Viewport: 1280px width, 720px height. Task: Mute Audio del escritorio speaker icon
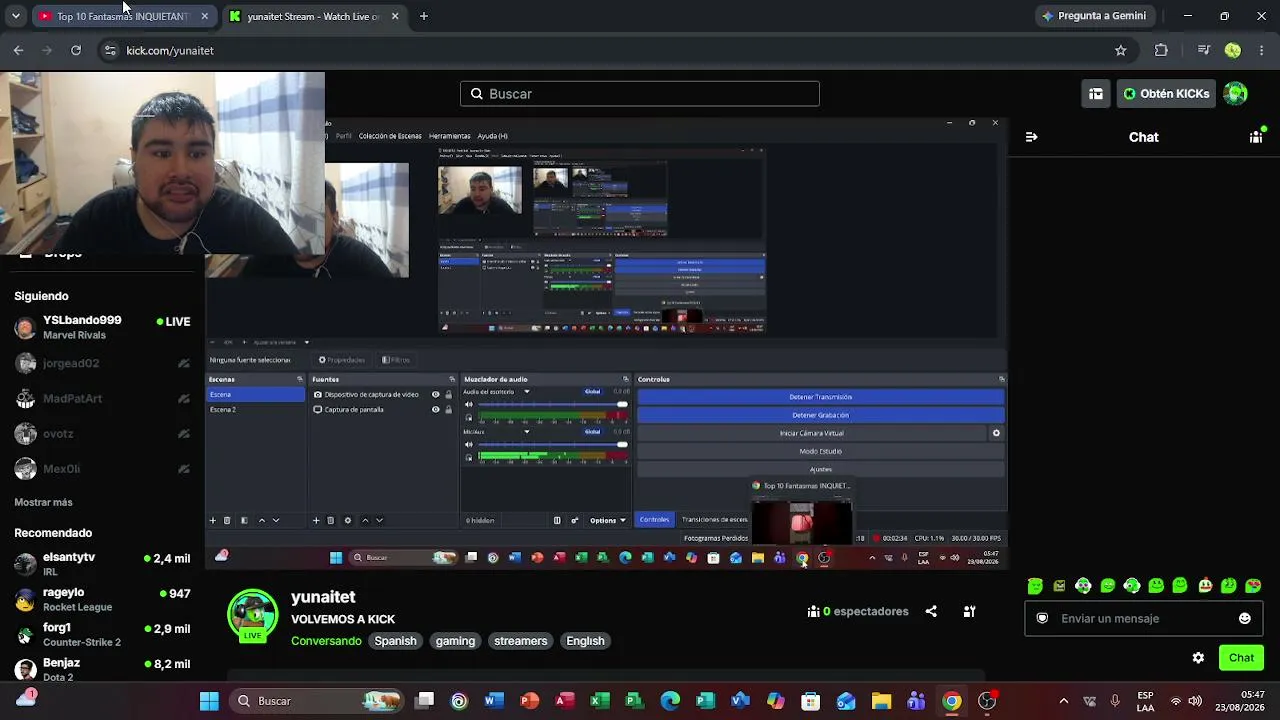[x=469, y=405]
